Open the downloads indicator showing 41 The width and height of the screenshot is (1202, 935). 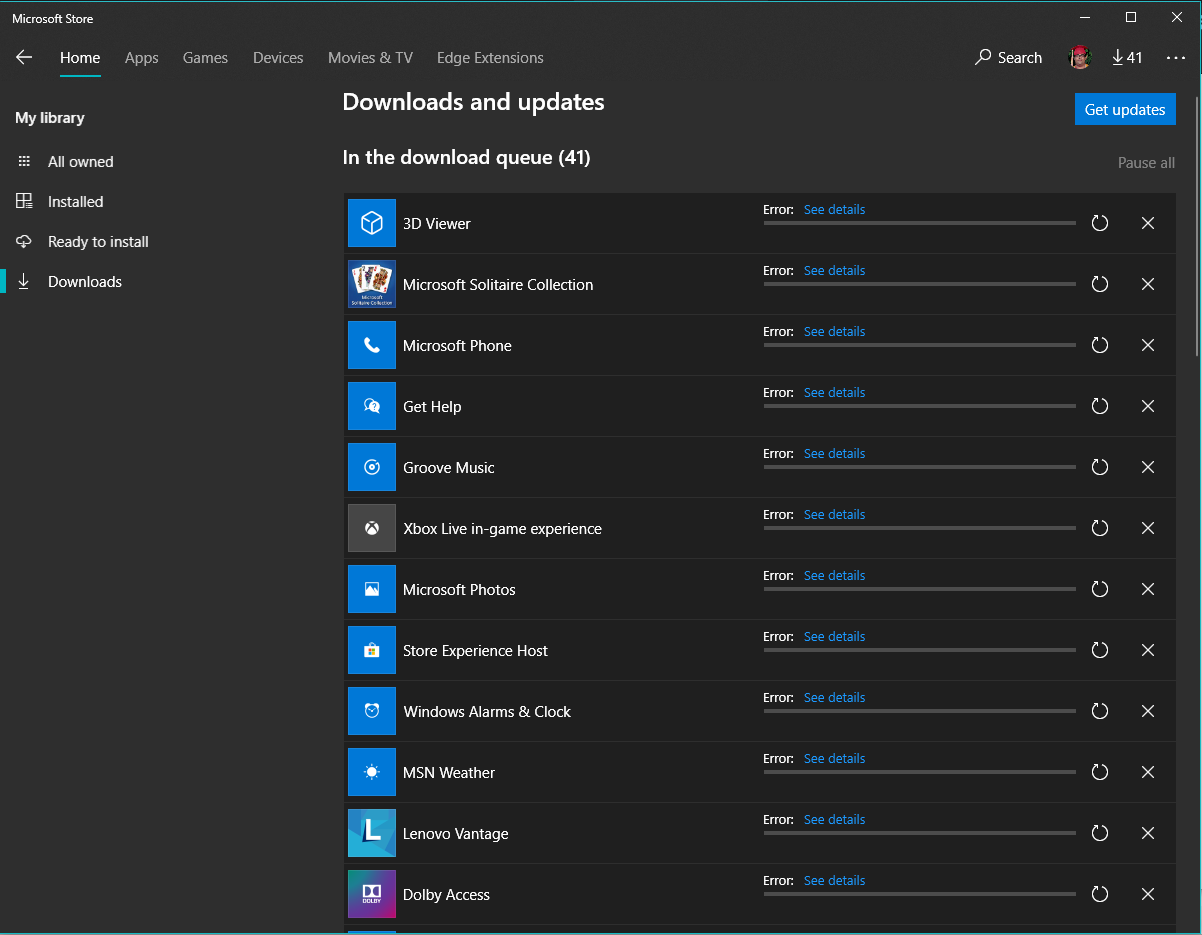pyautogui.click(x=1127, y=58)
